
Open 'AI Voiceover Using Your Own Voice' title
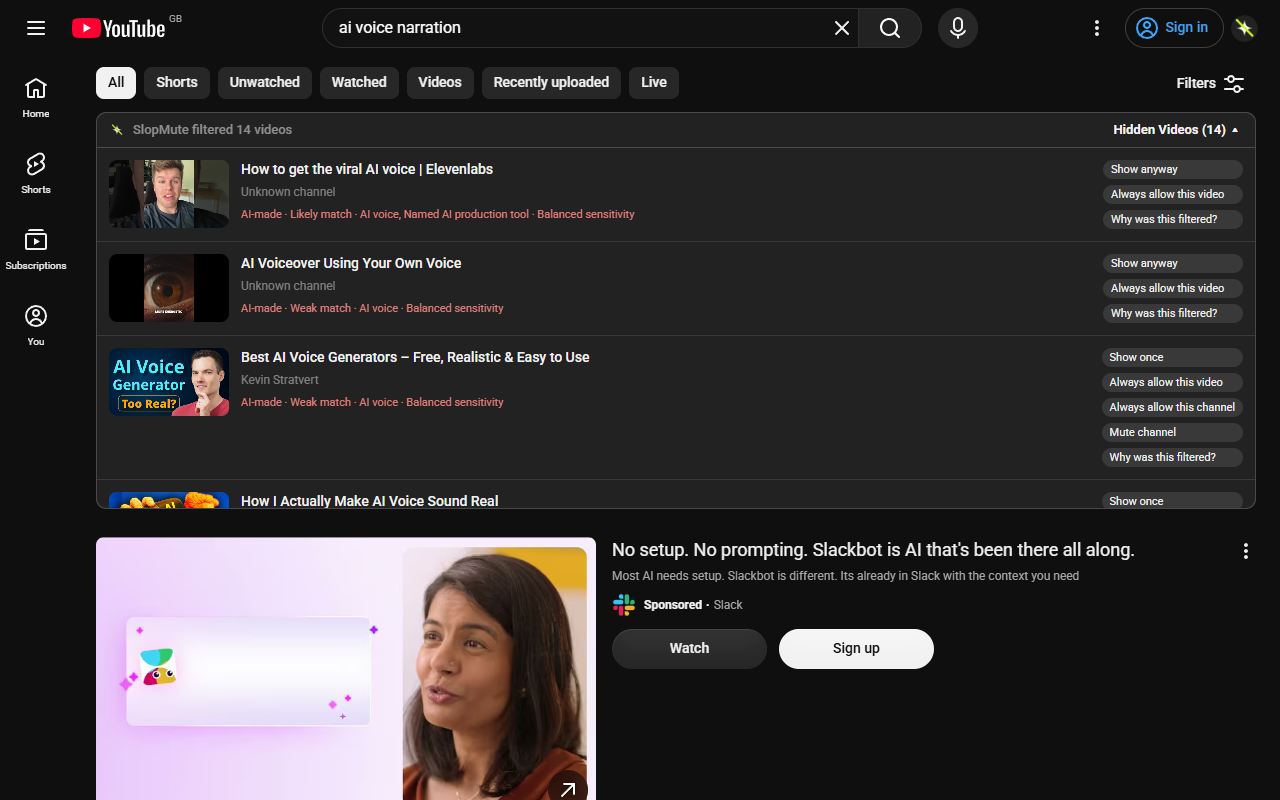tap(351, 263)
